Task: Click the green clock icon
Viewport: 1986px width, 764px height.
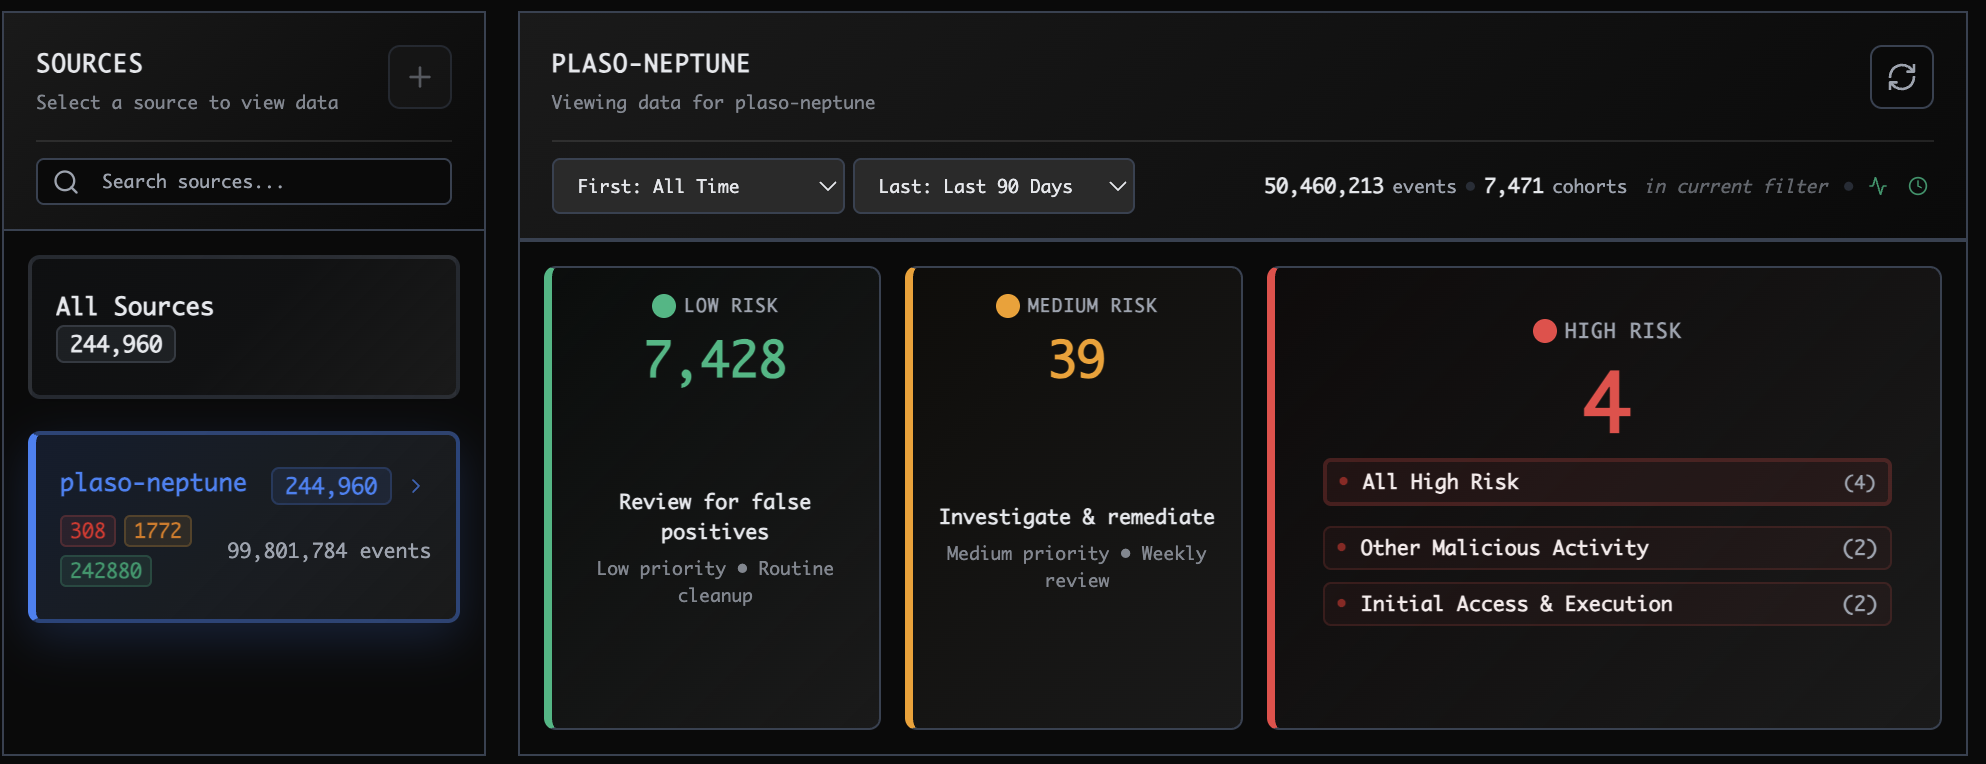Action: [x=1918, y=186]
